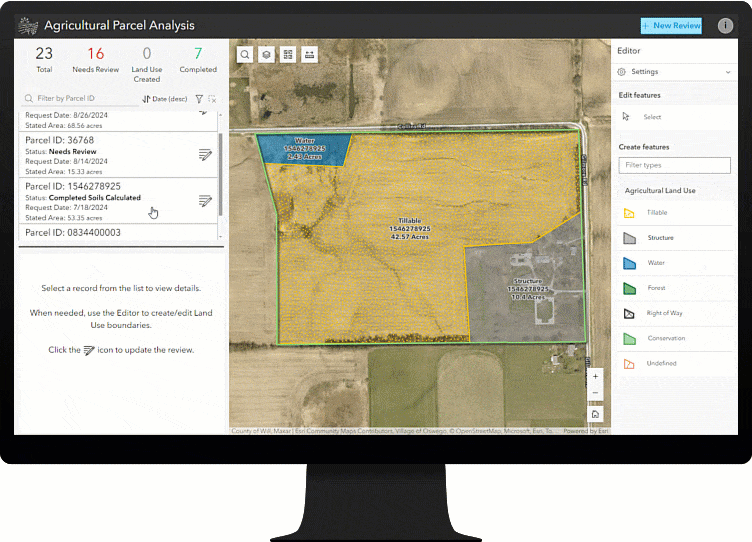Zoom out on the map
Viewport: 752px width, 542px height.
[595, 393]
